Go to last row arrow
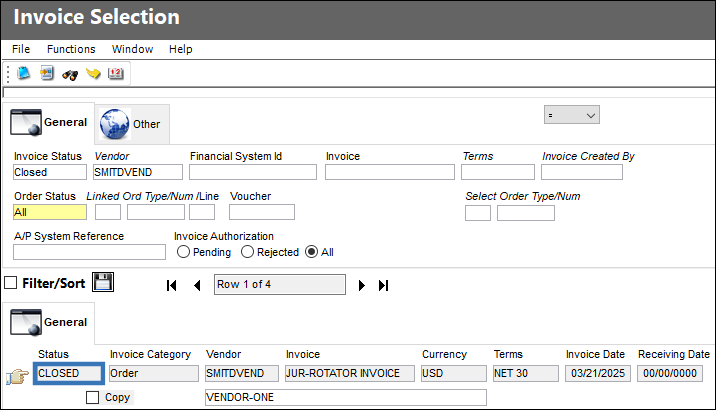716x410 pixels. pos(384,285)
